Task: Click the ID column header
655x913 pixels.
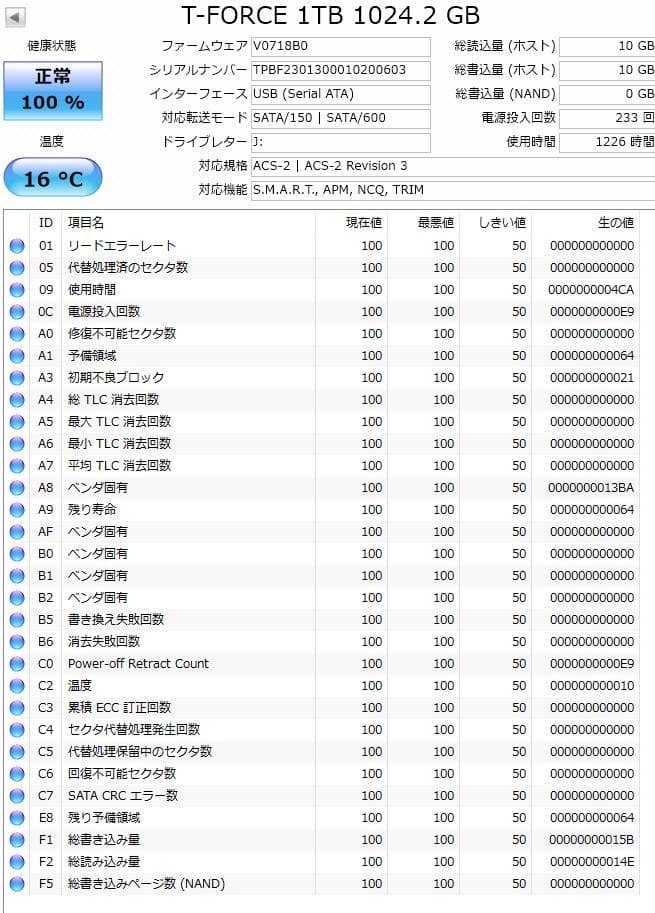Action: tap(45, 222)
